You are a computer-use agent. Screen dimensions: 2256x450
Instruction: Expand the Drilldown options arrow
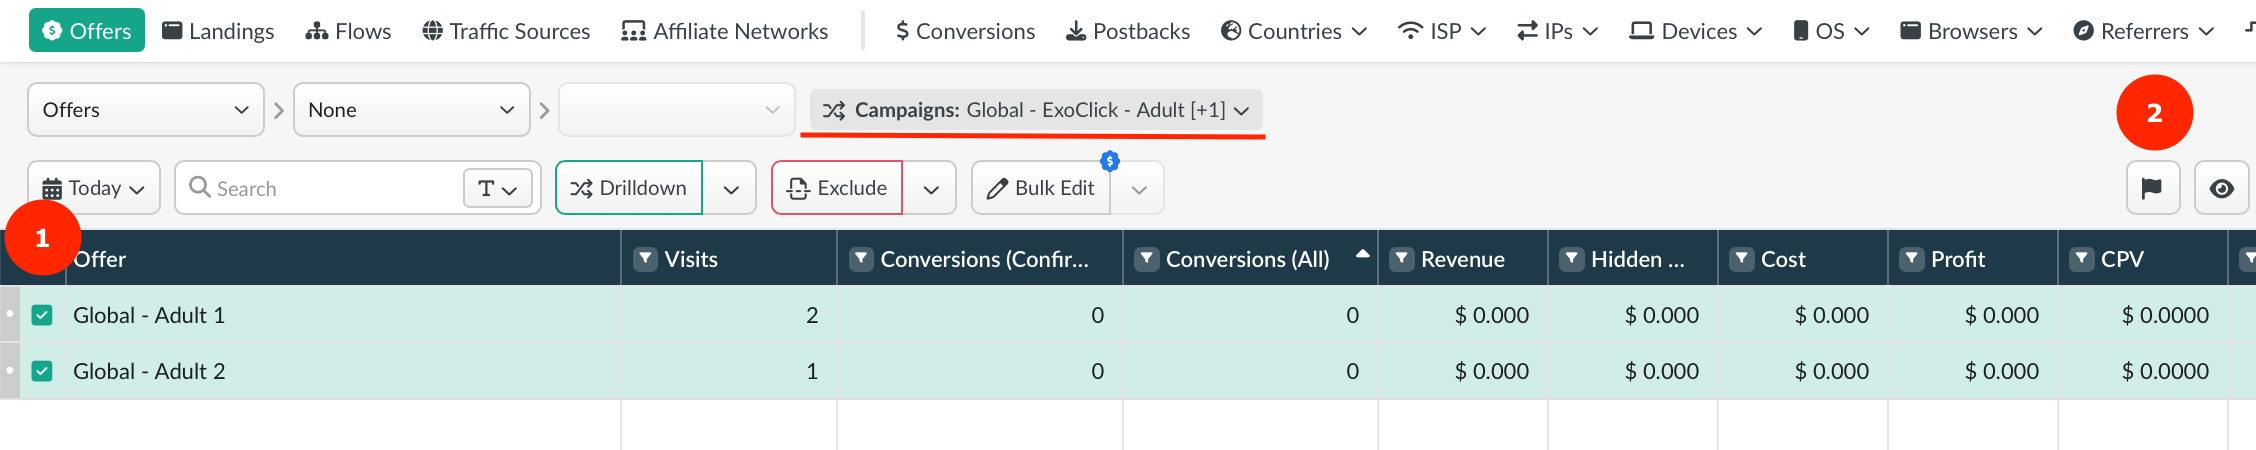[x=731, y=189]
